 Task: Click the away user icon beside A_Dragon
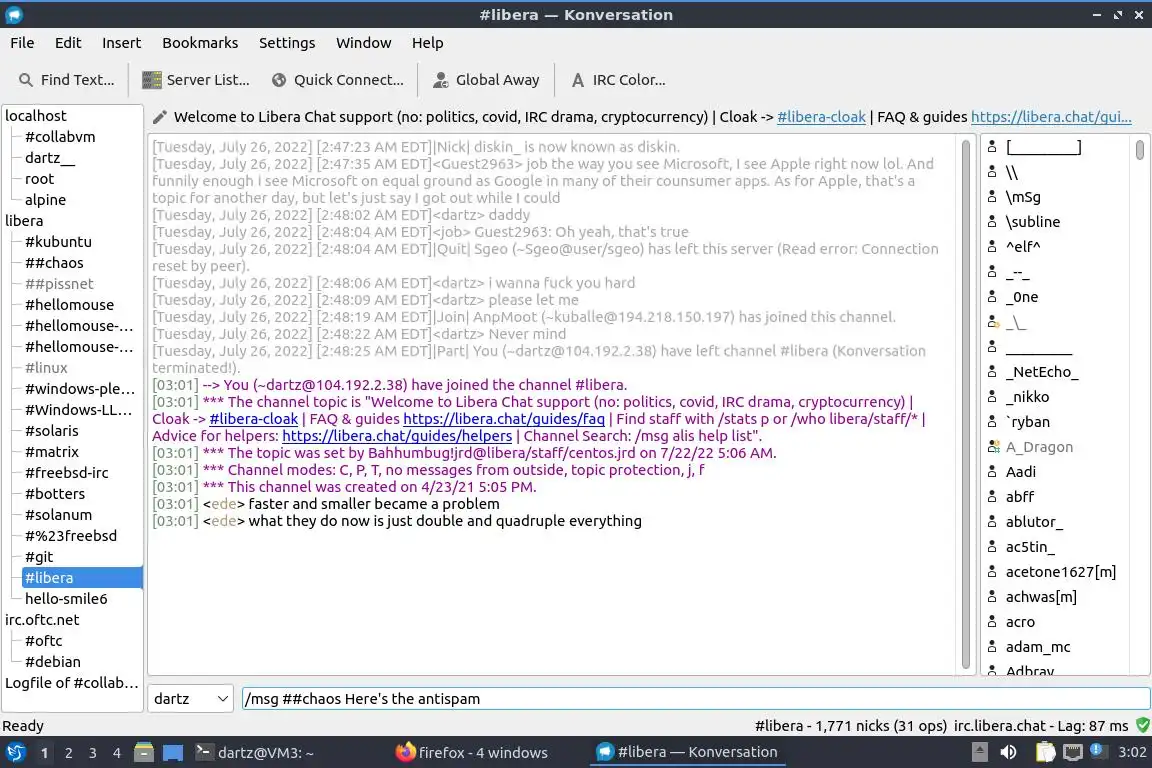coord(993,446)
